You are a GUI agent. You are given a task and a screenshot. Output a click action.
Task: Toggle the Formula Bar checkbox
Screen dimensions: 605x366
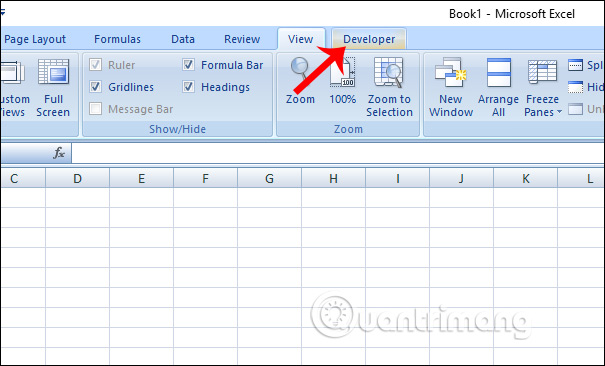188,65
